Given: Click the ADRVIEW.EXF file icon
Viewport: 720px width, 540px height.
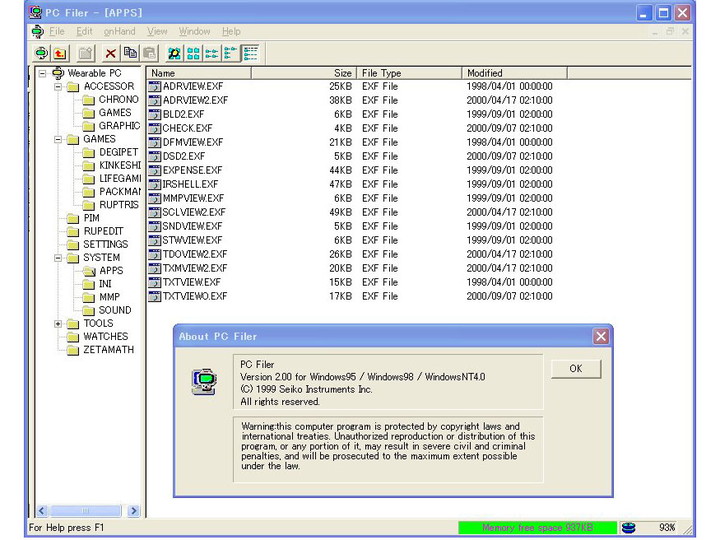Looking at the screenshot, I should [155, 86].
